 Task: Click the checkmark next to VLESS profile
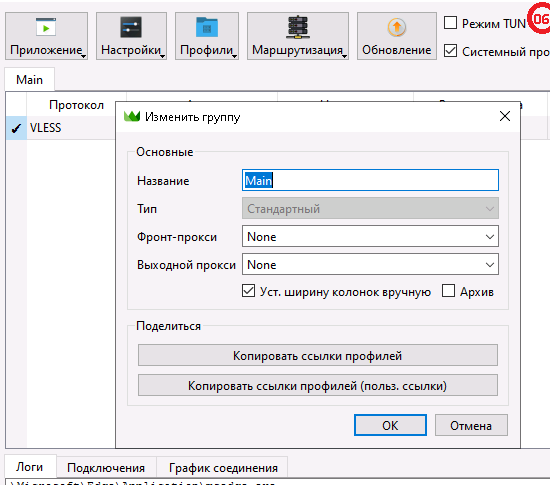[16, 128]
